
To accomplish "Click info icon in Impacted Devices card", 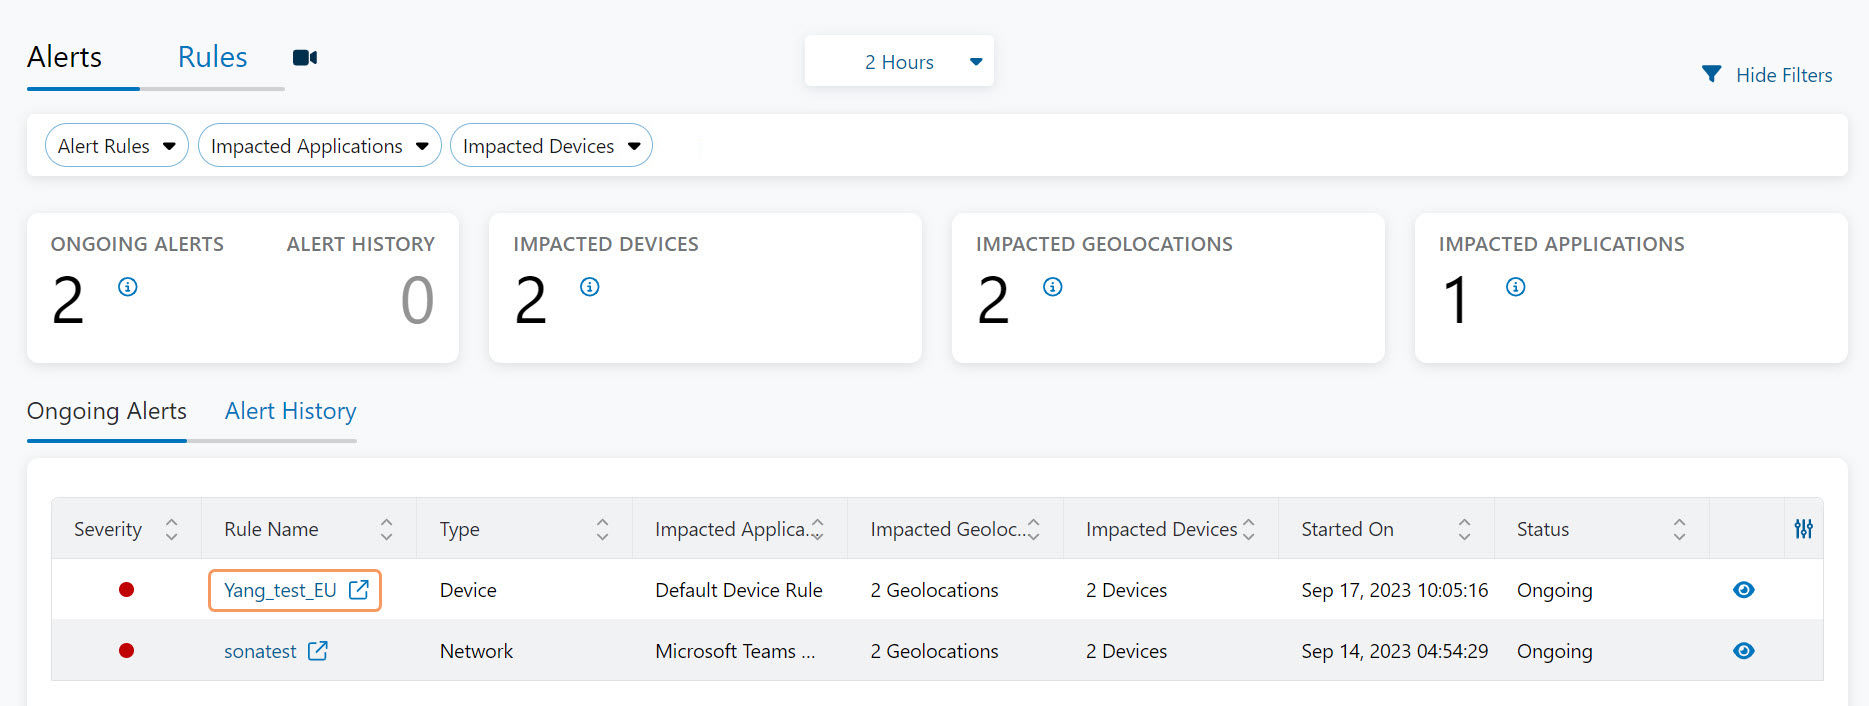I will [x=590, y=287].
